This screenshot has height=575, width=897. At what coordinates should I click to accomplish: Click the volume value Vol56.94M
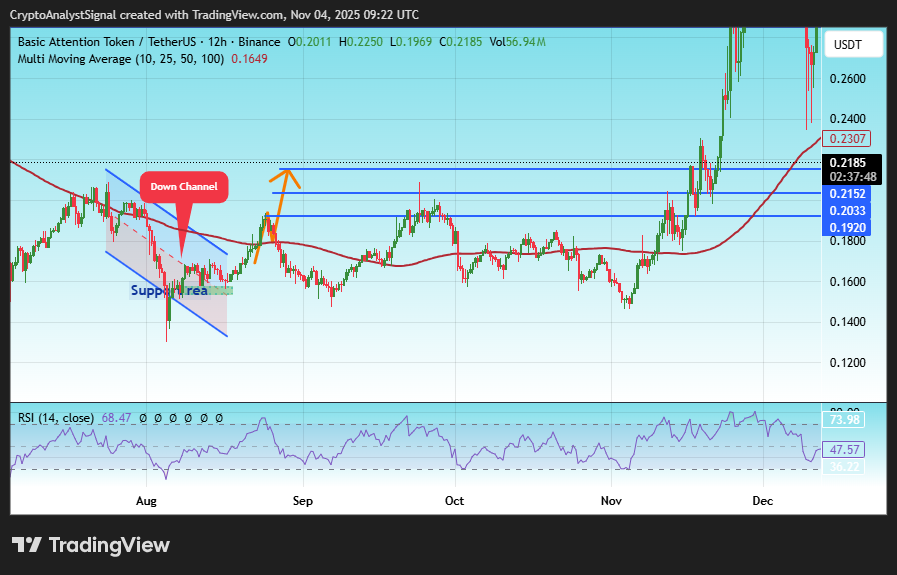517,42
